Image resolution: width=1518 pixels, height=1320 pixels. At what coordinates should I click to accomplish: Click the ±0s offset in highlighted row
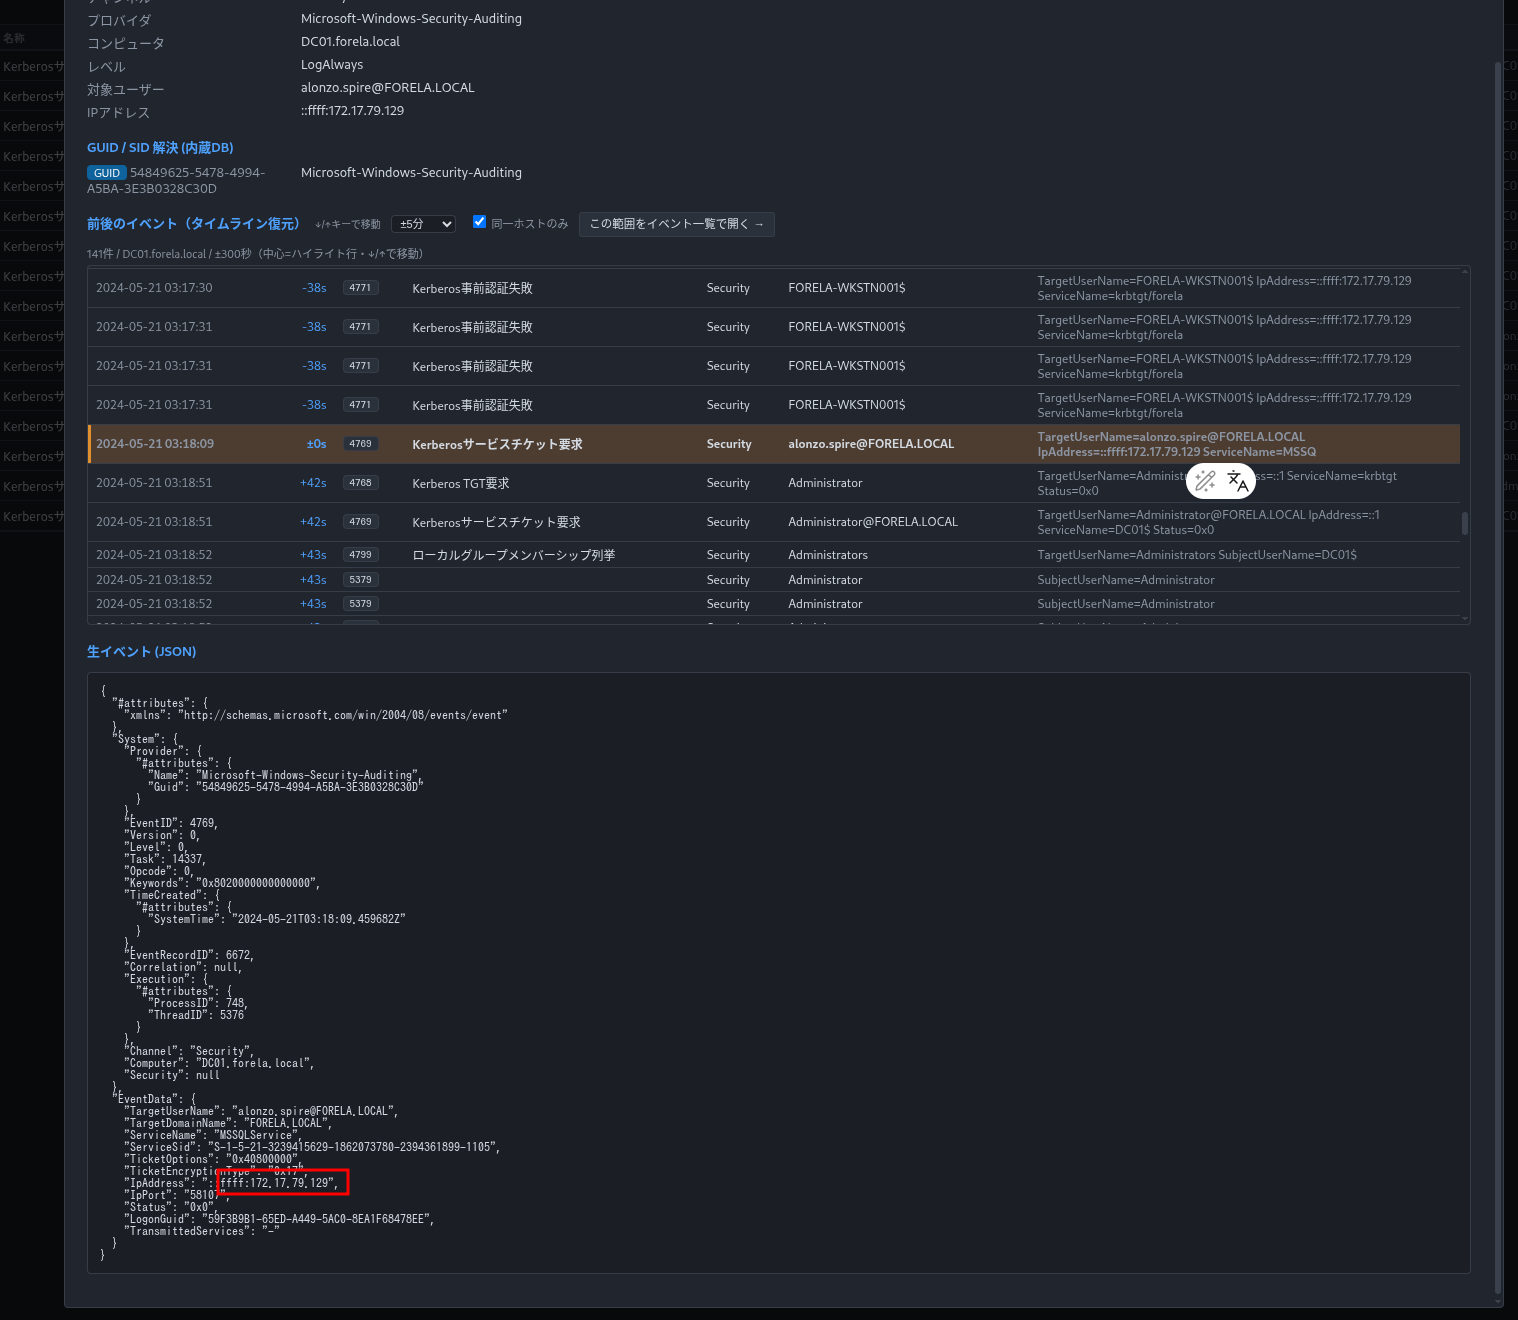click(316, 444)
